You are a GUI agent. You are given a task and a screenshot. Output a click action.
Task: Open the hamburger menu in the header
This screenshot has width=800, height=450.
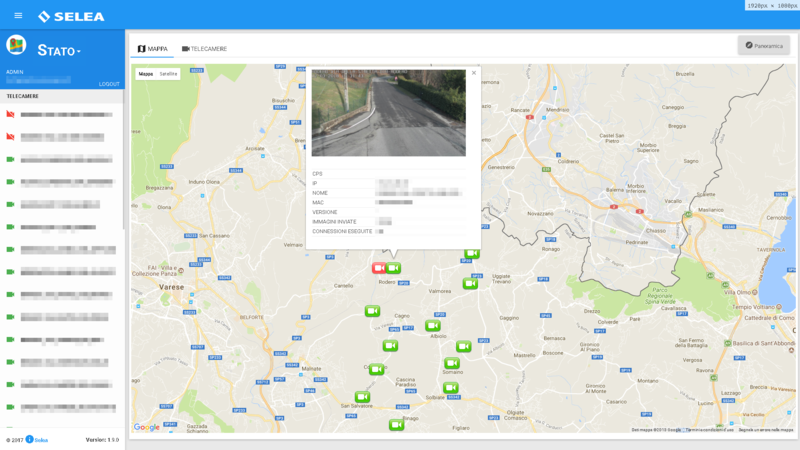point(18,16)
